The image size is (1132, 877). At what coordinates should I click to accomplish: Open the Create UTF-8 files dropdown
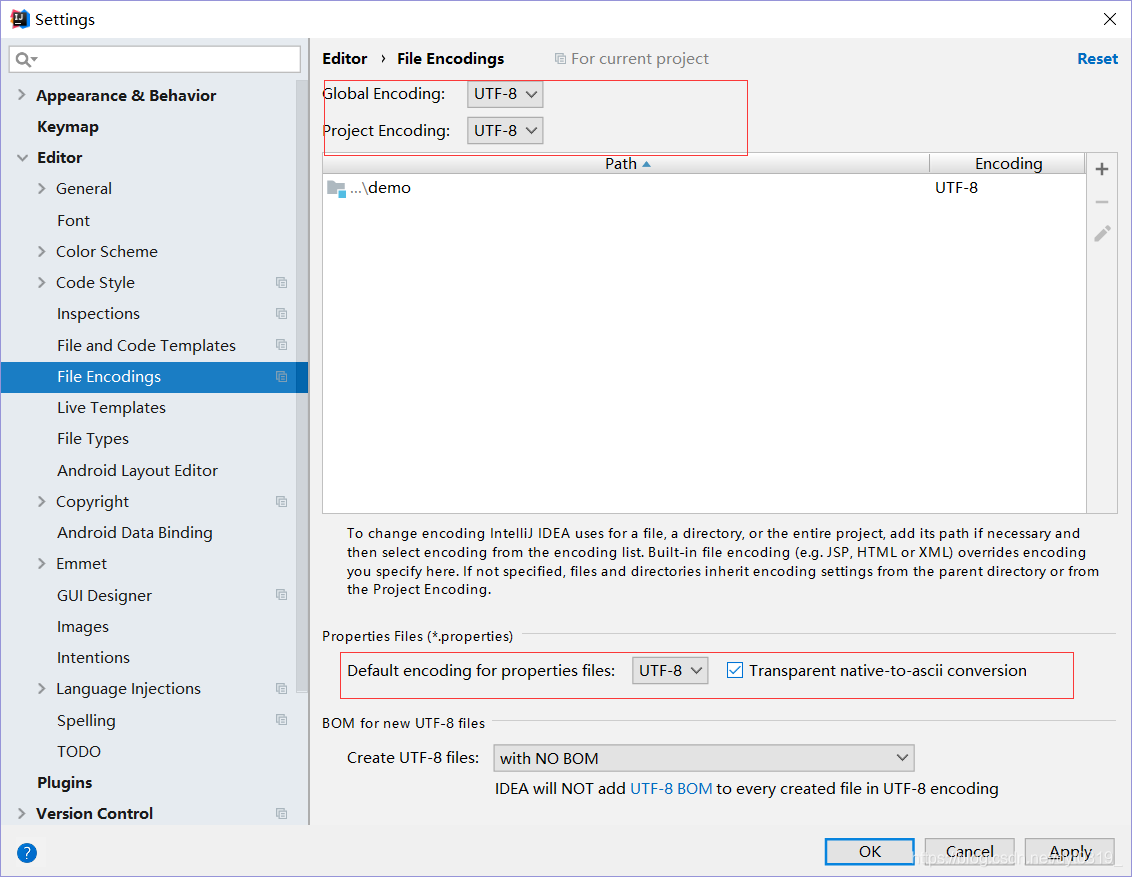[704, 758]
